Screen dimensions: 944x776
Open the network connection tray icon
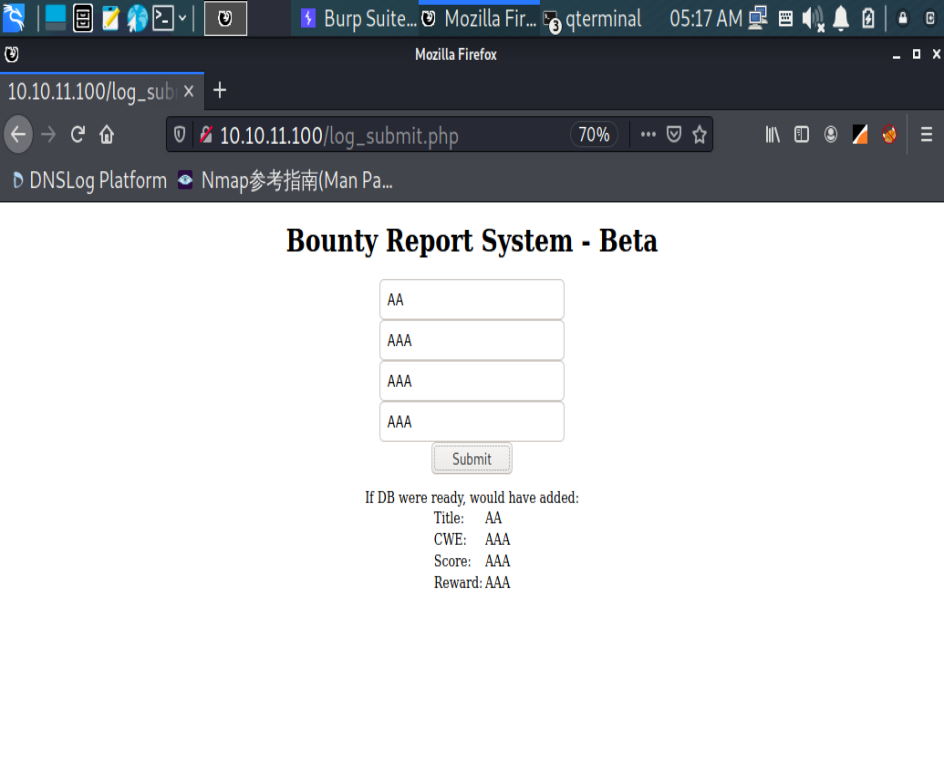[x=758, y=18]
